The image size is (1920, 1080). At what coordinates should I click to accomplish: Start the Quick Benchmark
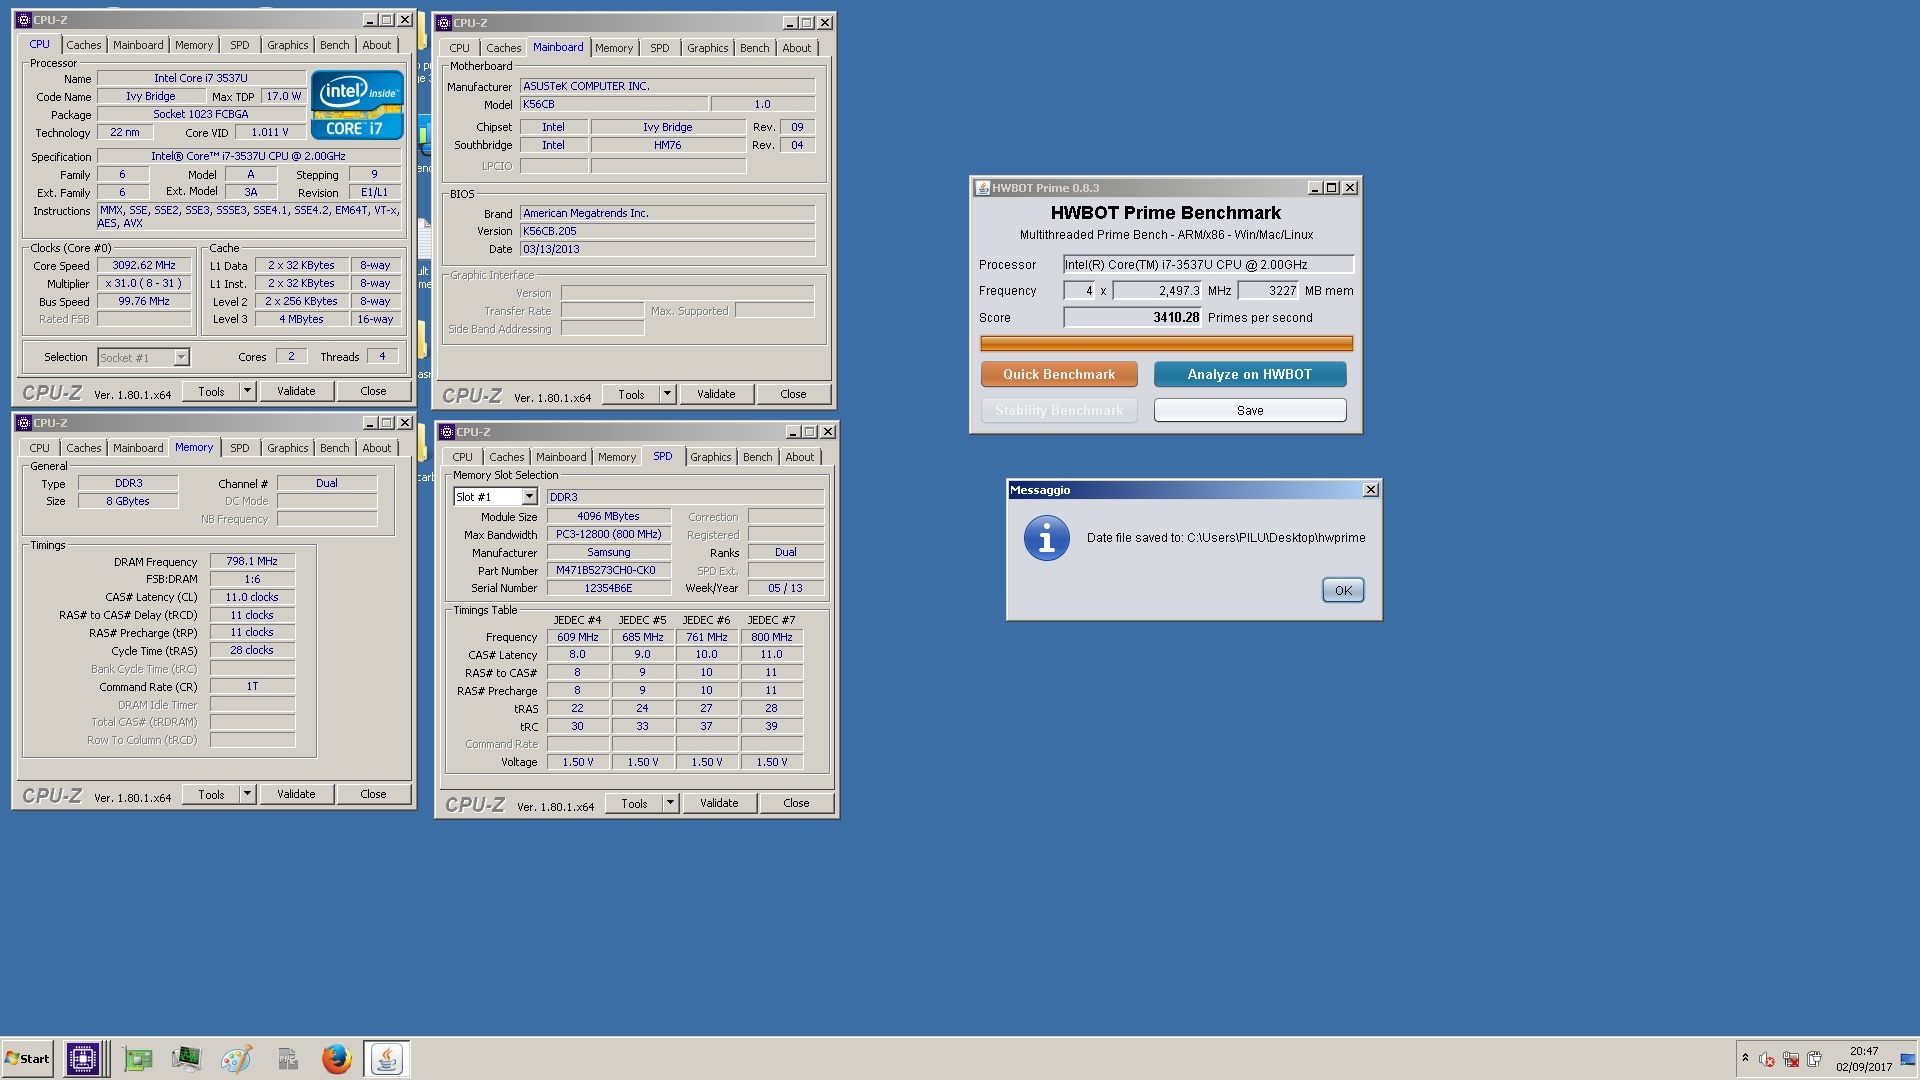pos(1059,374)
